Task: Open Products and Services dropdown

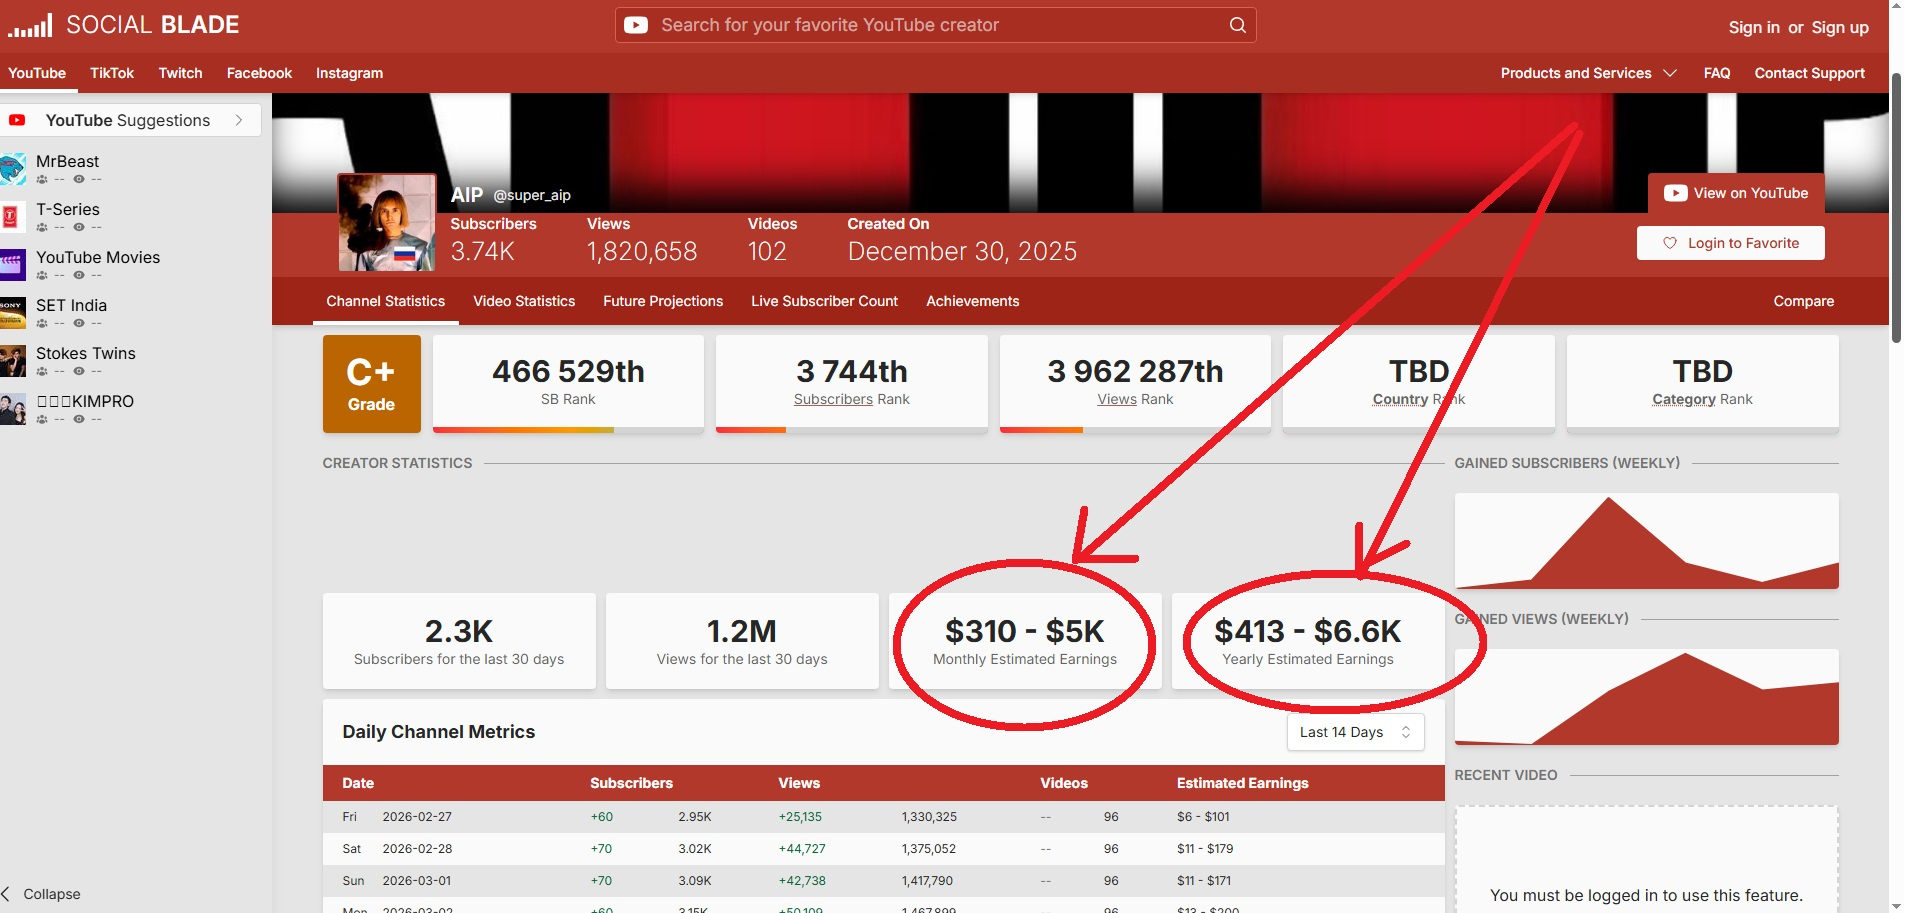Action: (x=1587, y=73)
